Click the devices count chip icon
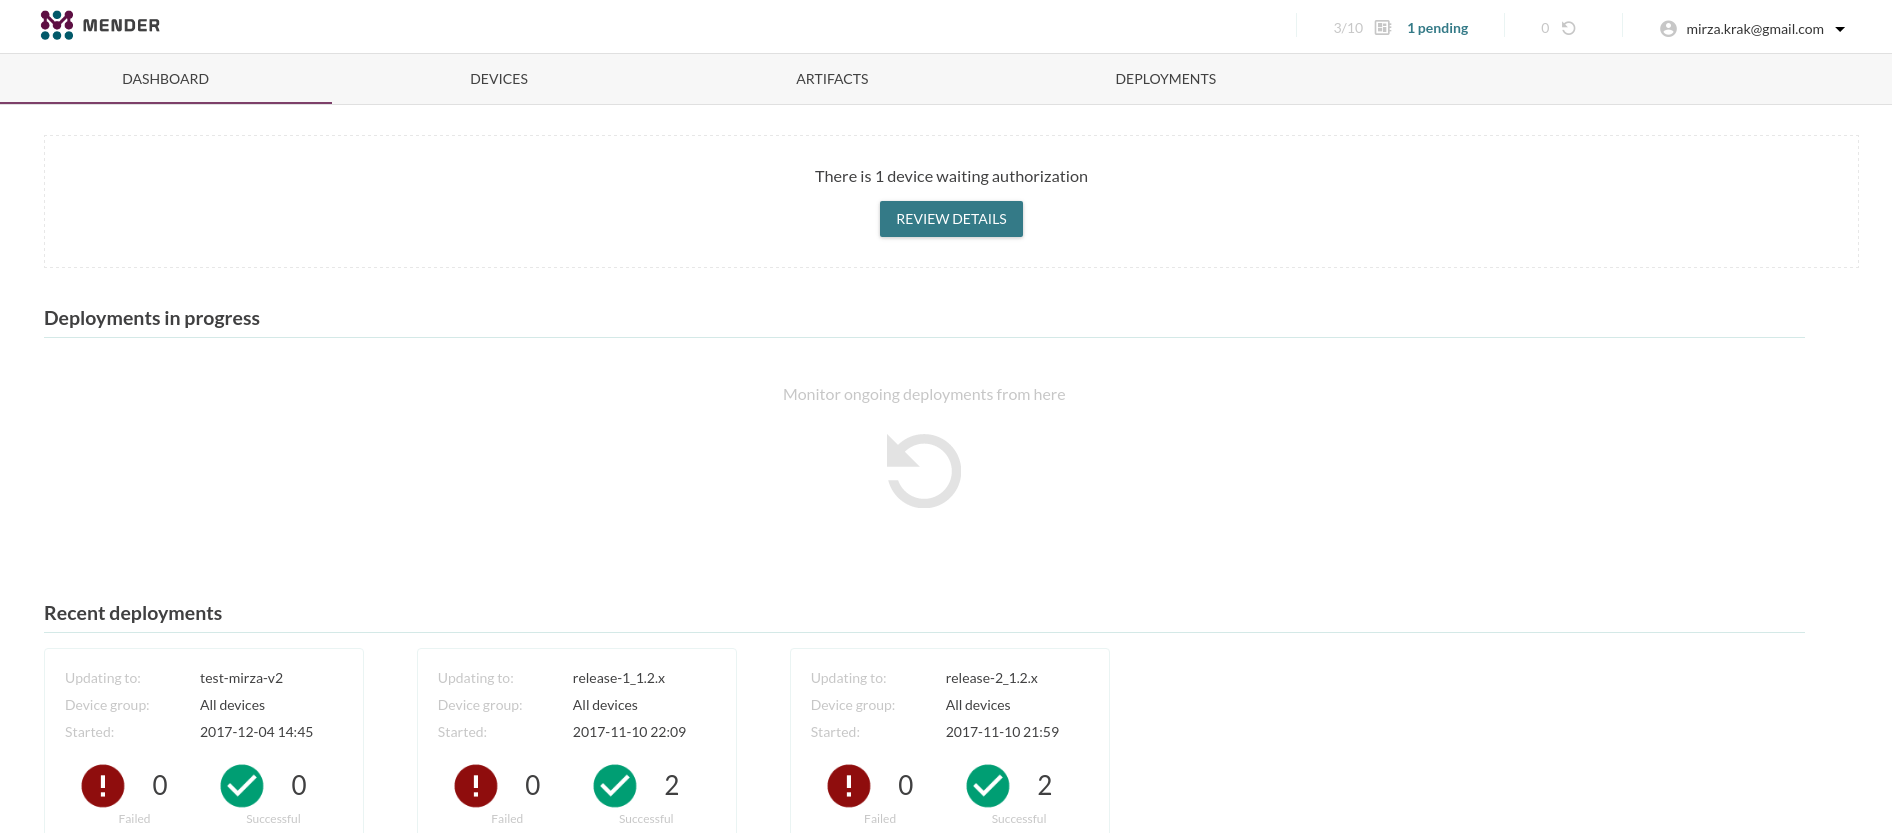This screenshot has width=1892, height=833. 1383,28
